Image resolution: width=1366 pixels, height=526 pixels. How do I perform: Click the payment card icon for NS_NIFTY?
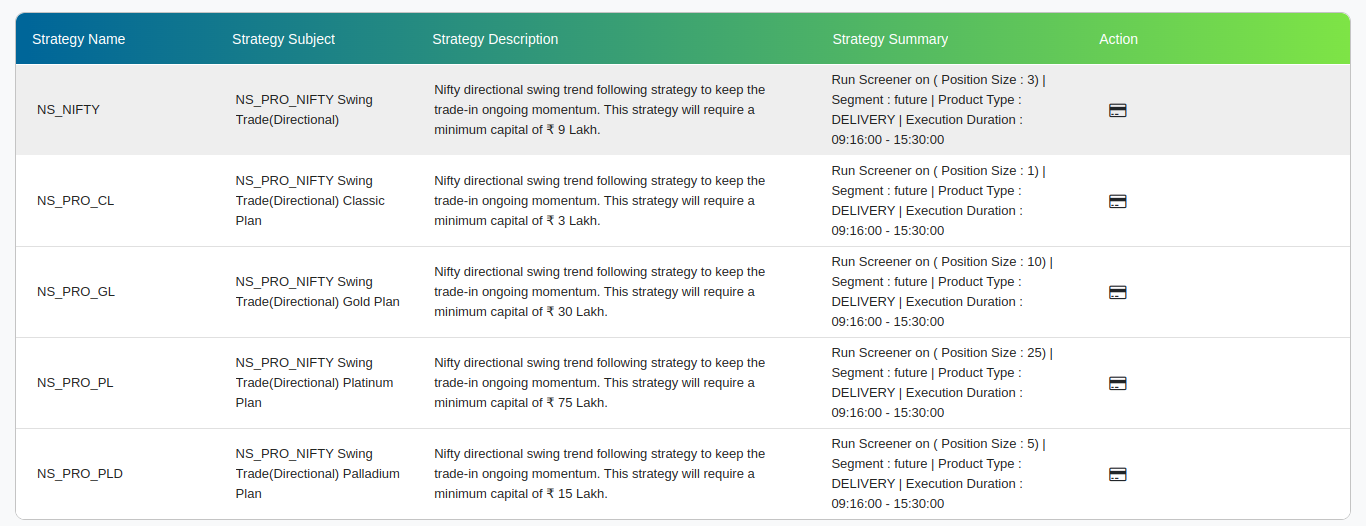coord(1118,110)
